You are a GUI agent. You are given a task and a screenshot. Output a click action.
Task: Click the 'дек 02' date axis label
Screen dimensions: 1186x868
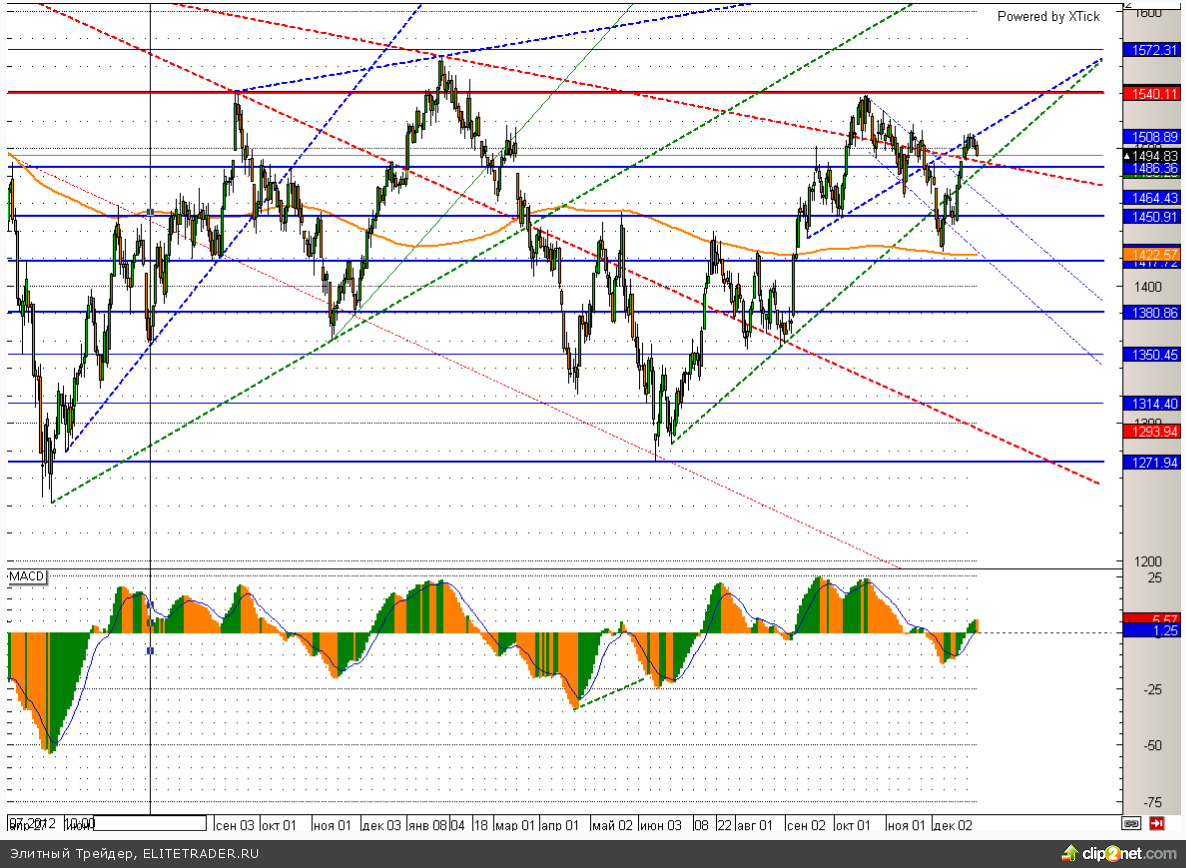click(x=953, y=825)
